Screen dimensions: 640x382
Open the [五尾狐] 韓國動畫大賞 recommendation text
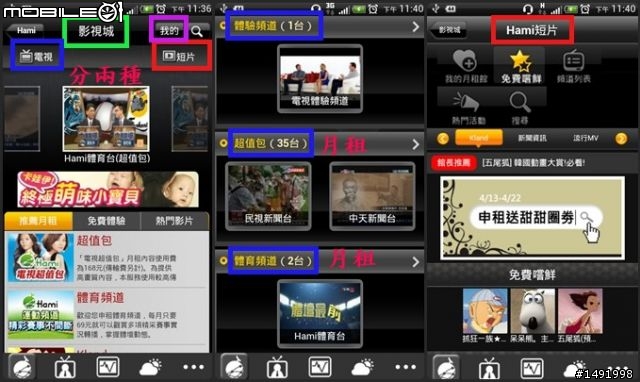pyautogui.click(x=533, y=163)
